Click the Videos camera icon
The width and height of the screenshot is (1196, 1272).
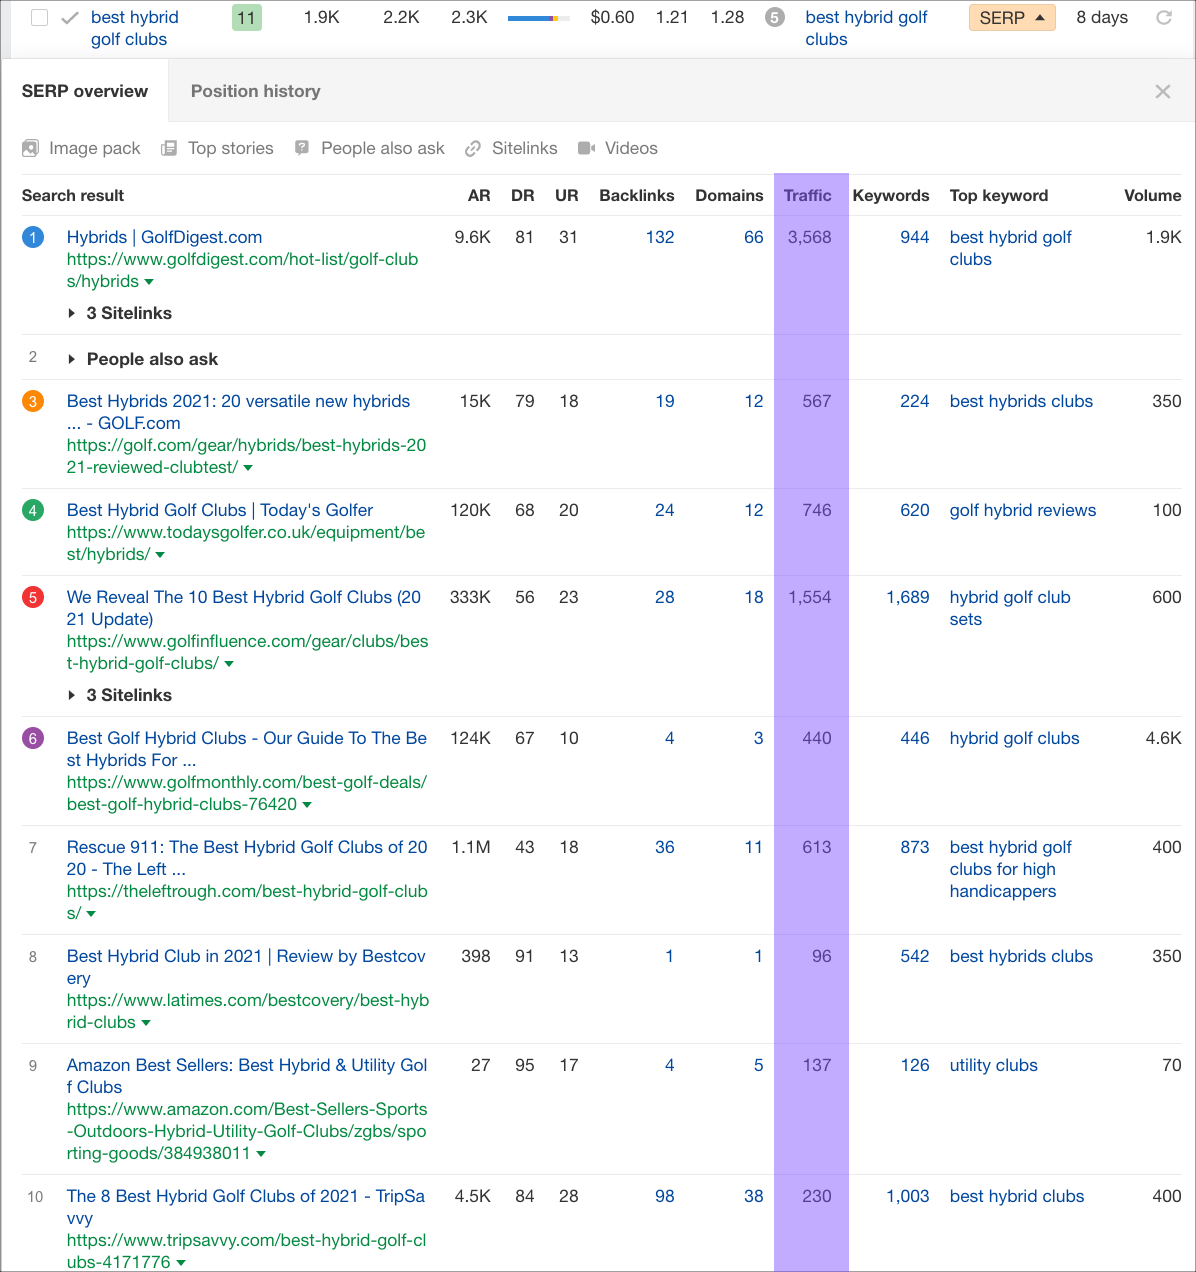586,148
